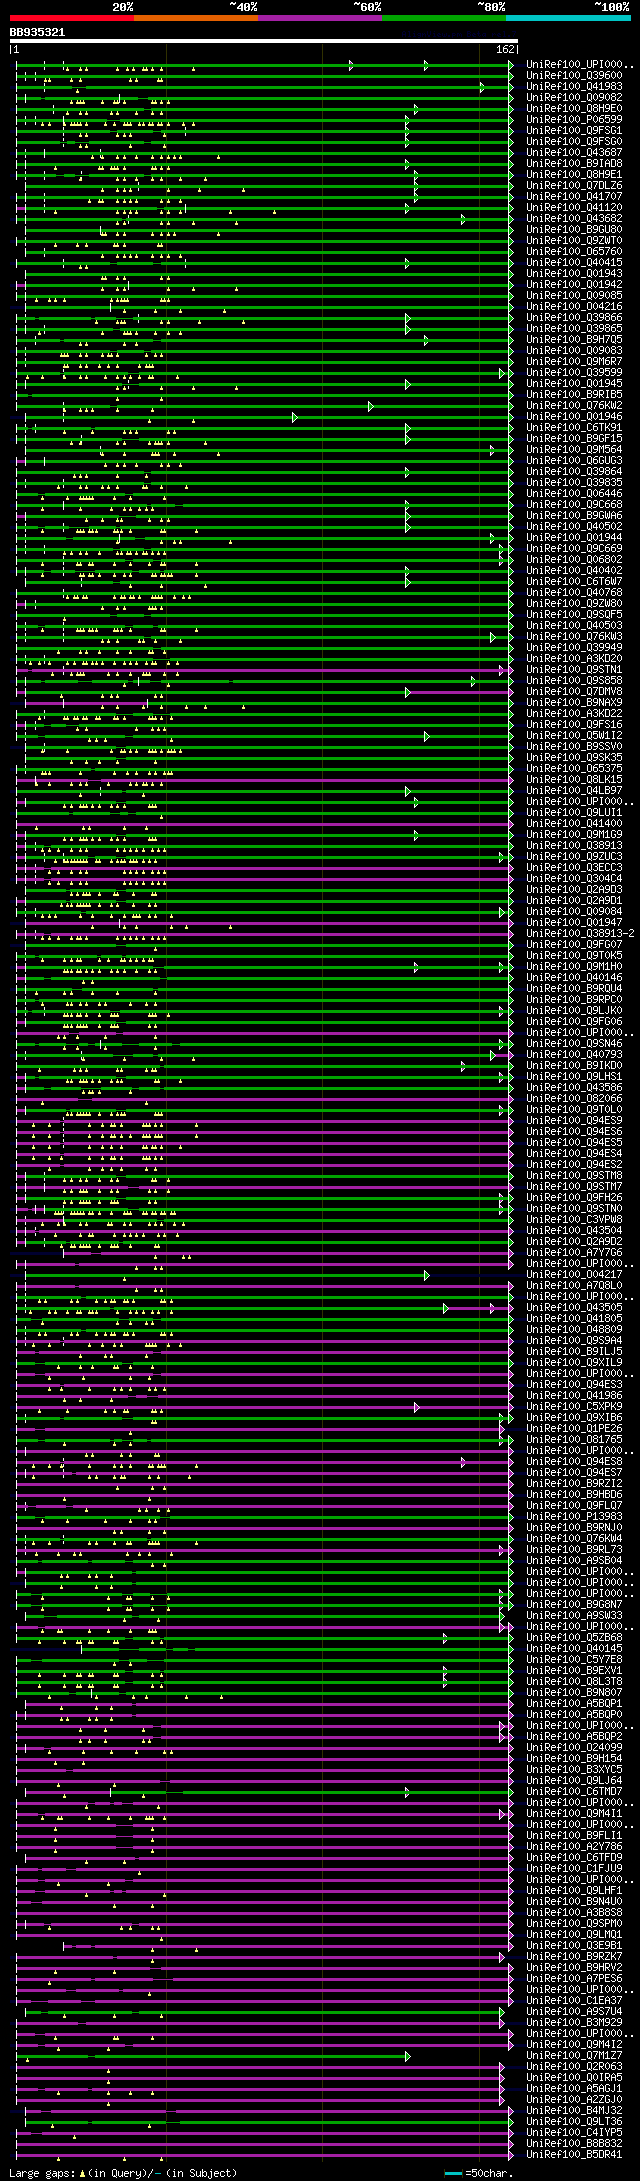The height and width of the screenshot is (2181, 640).
Task: Select the UniRef100_Q9M6R7 label
Action: point(574,361)
